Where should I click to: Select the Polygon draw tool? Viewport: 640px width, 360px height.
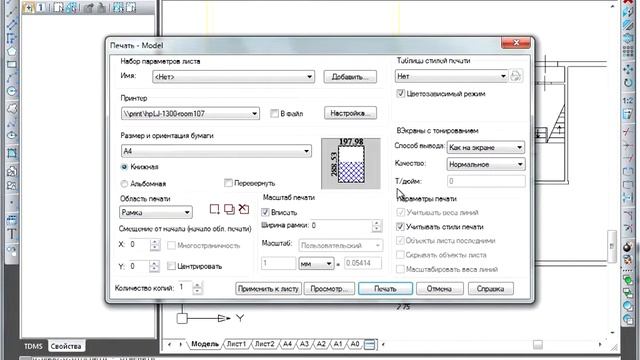(11, 51)
